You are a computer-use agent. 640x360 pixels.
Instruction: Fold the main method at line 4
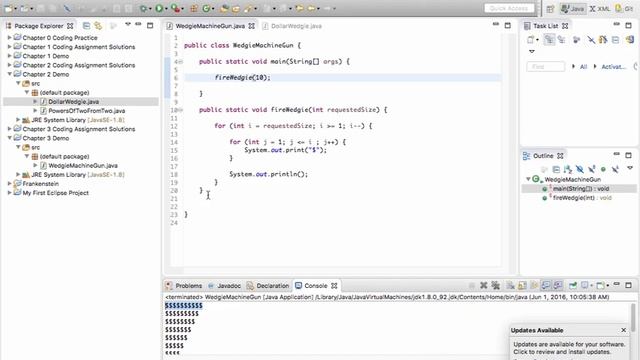pos(181,62)
